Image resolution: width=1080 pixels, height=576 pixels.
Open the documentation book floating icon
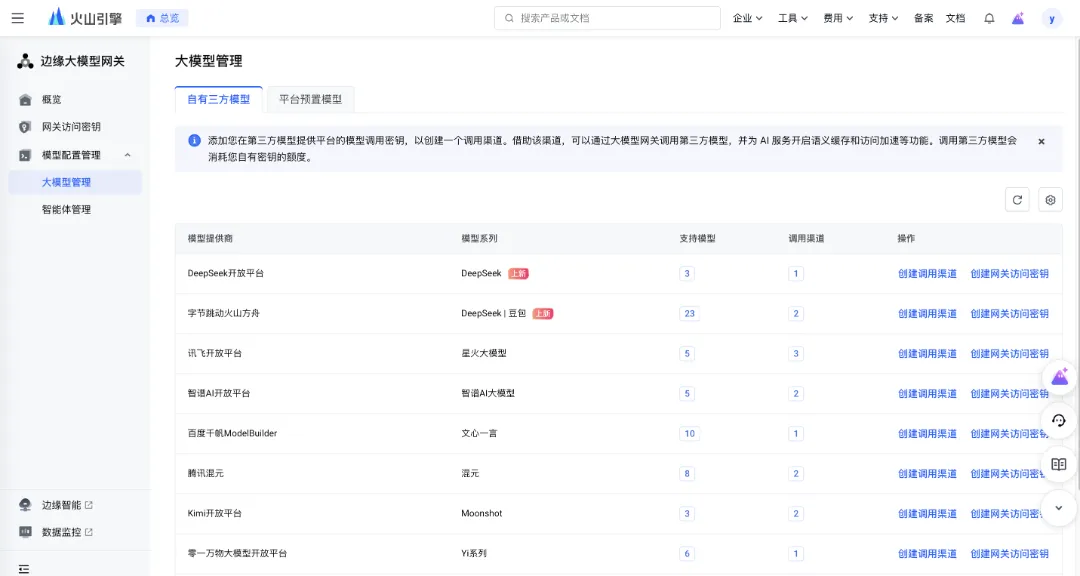(1059, 464)
